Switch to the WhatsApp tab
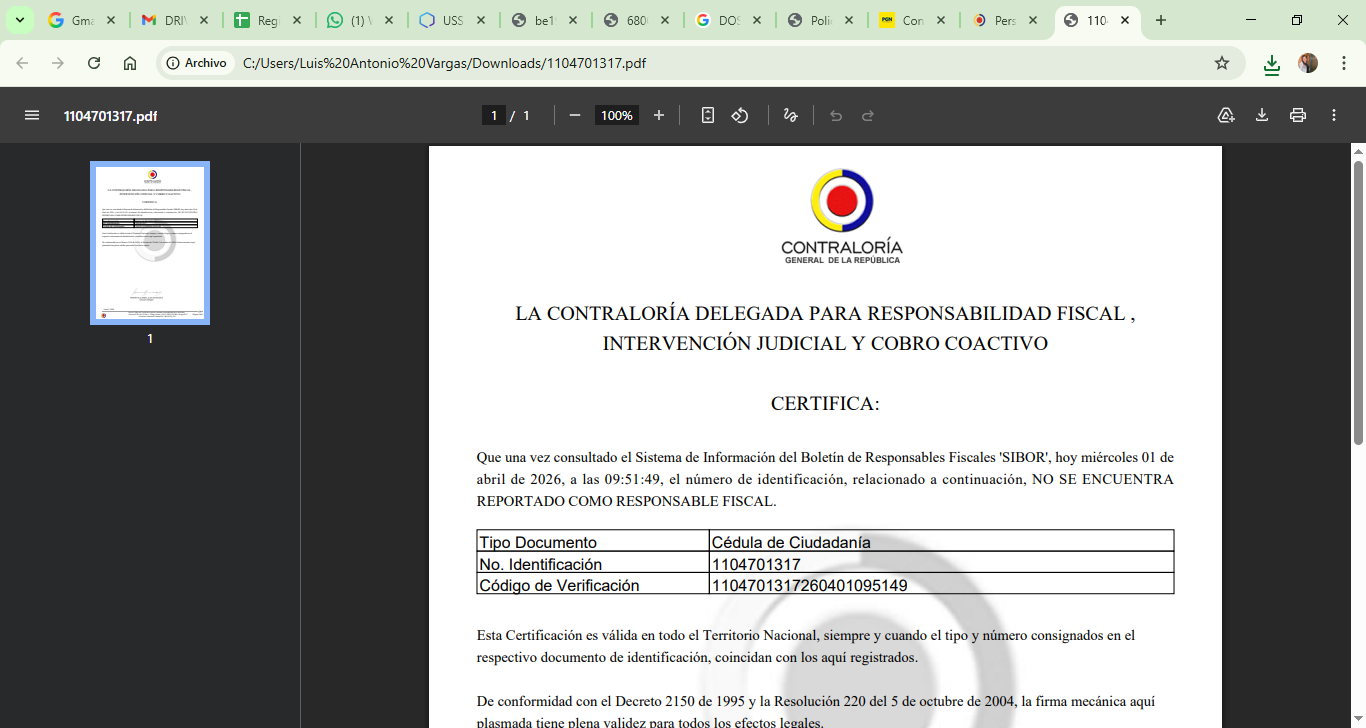This screenshot has height=728, width=1366. [359, 20]
